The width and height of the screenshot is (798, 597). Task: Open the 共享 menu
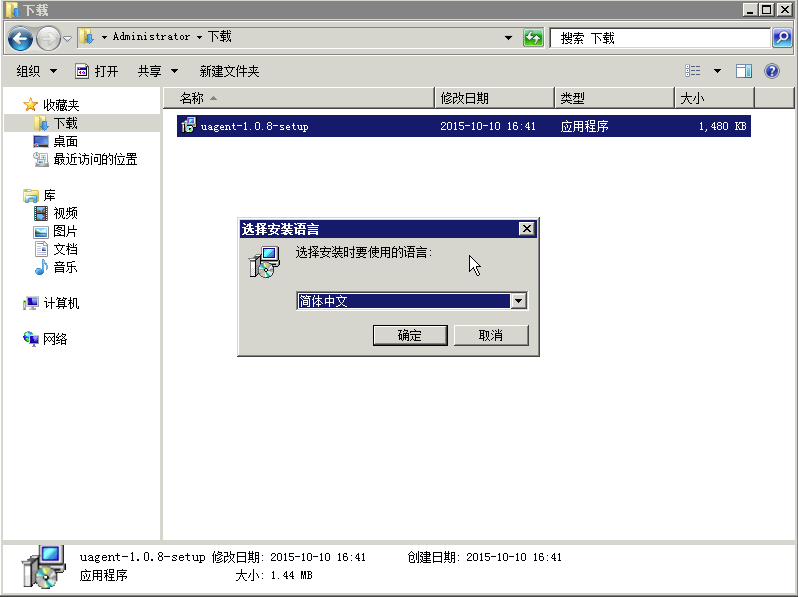tap(157, 71)
